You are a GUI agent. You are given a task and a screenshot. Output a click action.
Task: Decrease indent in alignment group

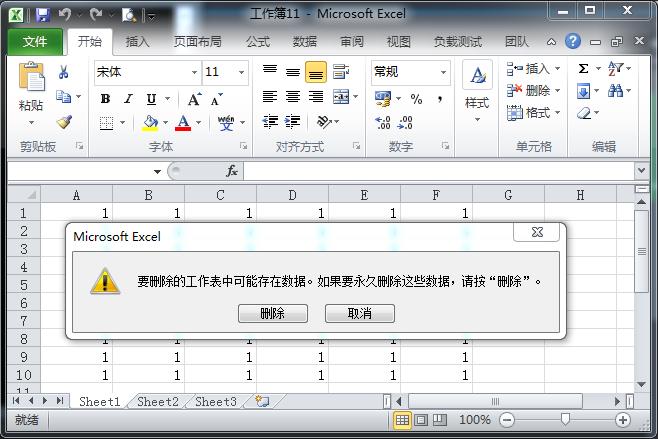(x=270, y=122)
